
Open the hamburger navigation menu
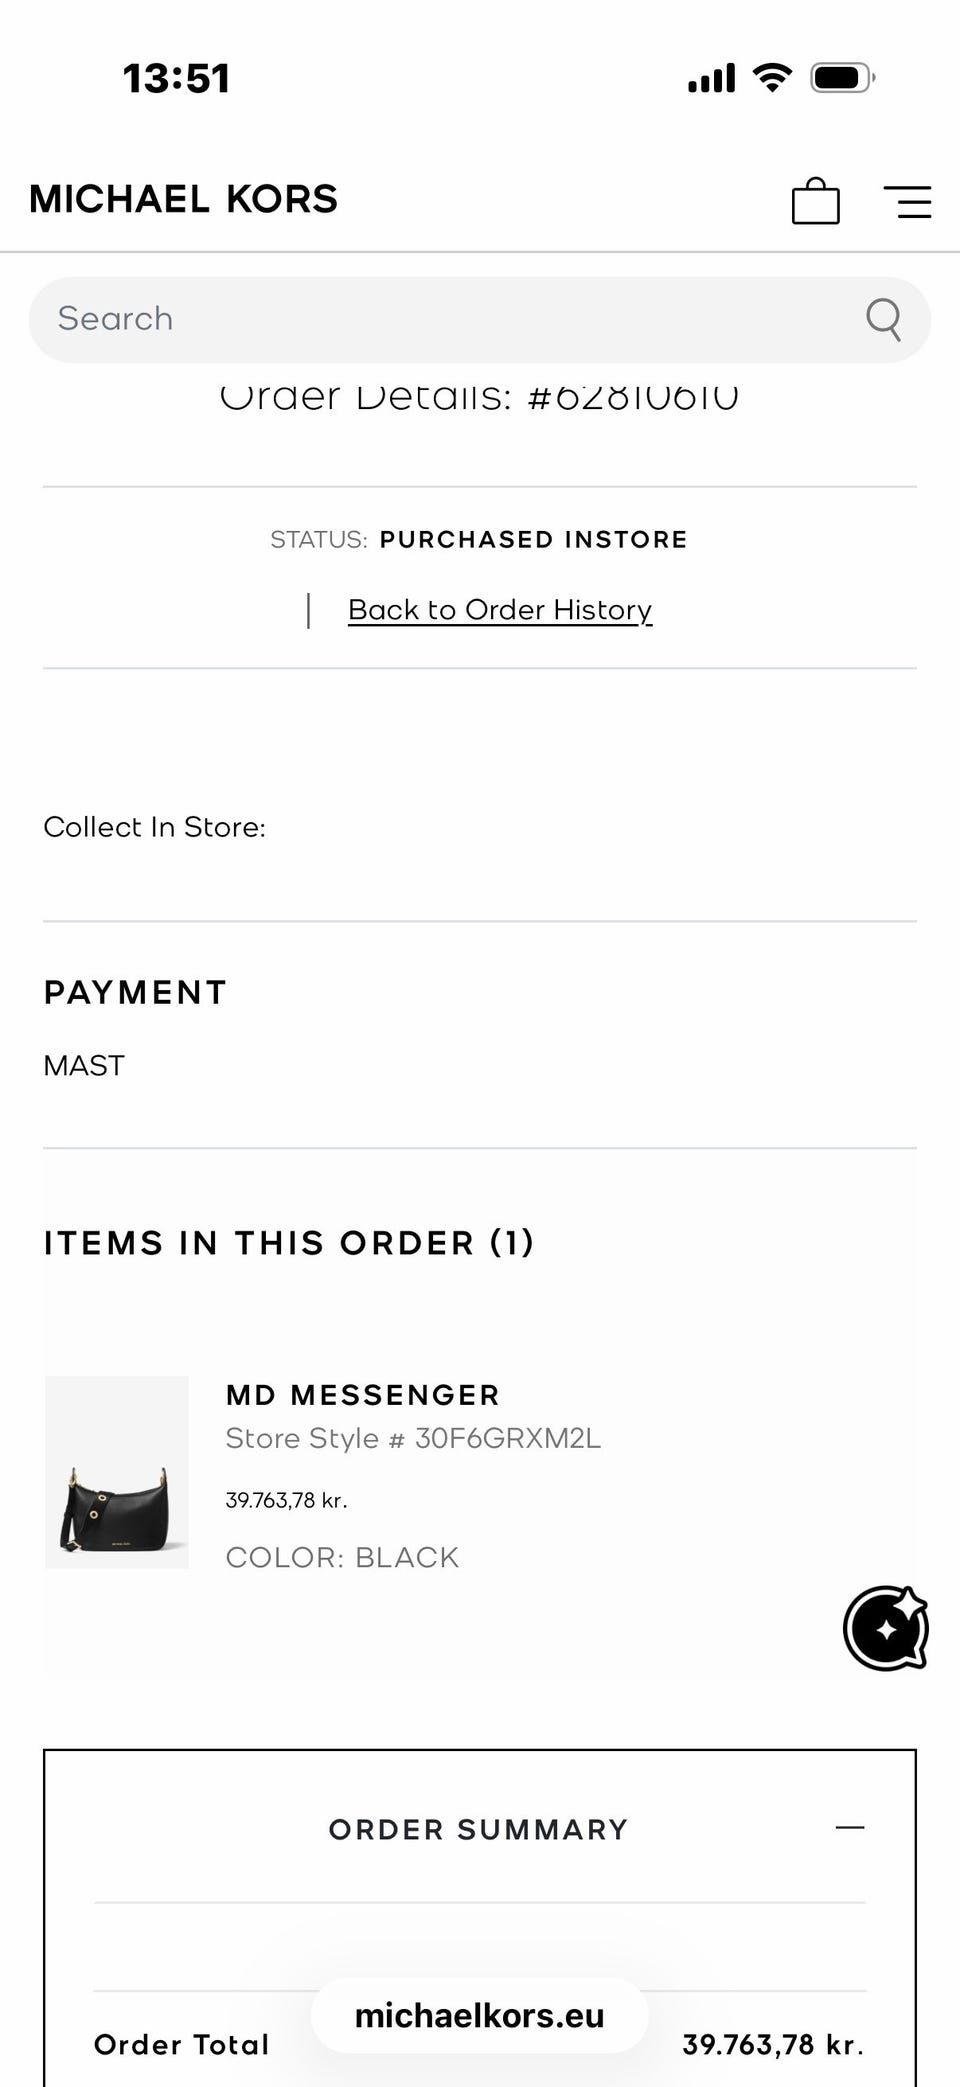(x=907, y=201)
